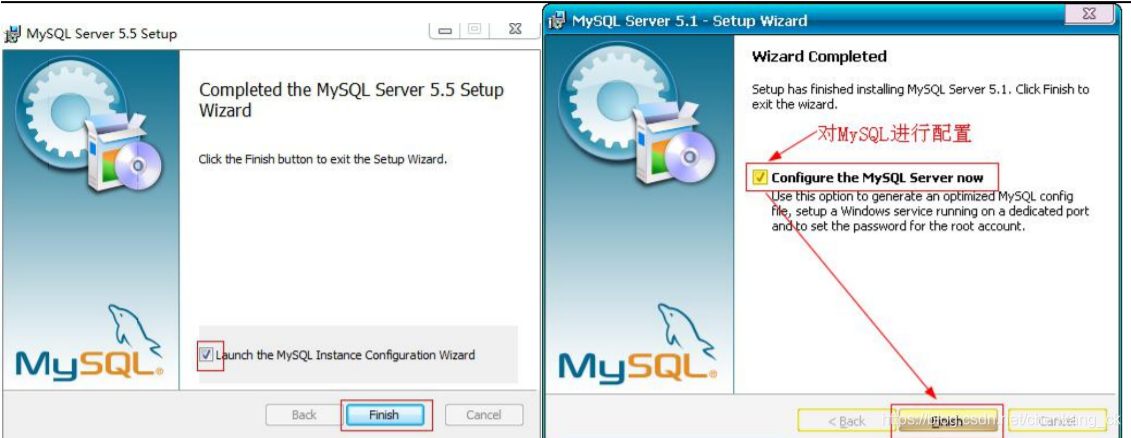This screenshot has height=438, width=1131.
Task: Click installer icon in MySQL Server 5.5 title bar
Action: tap(12, 34)
